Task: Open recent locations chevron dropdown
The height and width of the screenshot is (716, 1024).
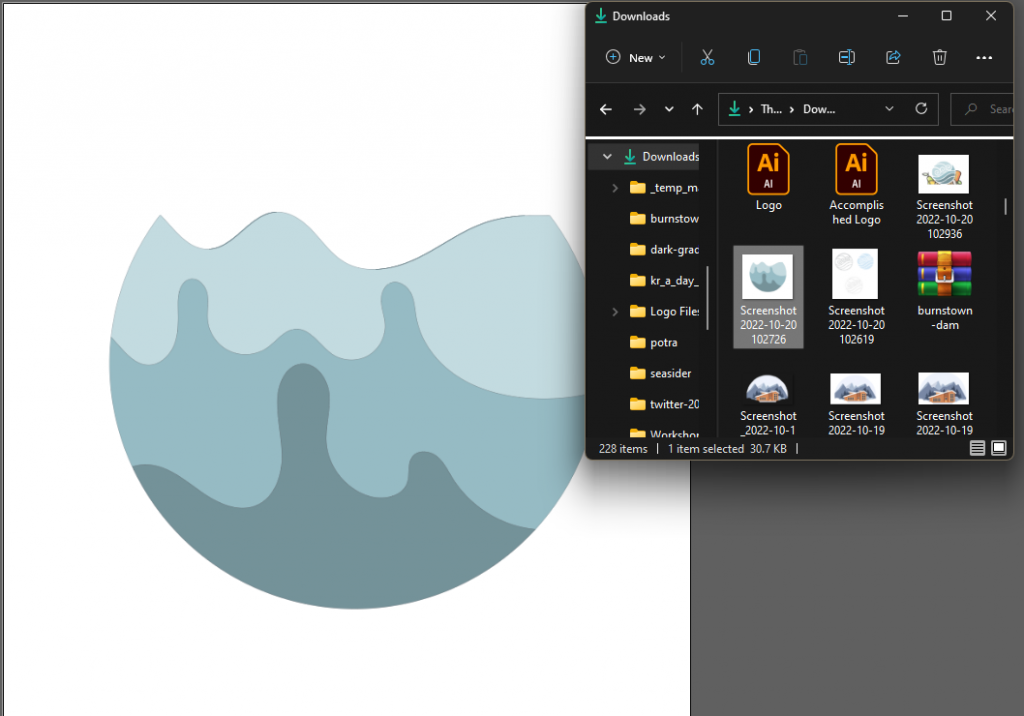Action: [669, 109]
